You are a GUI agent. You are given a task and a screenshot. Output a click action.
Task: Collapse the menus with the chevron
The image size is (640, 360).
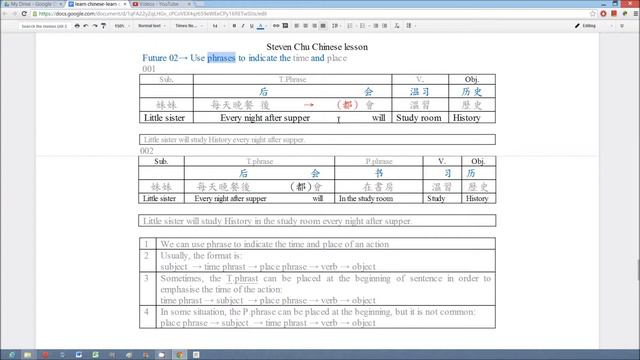(x=622, y=26)
